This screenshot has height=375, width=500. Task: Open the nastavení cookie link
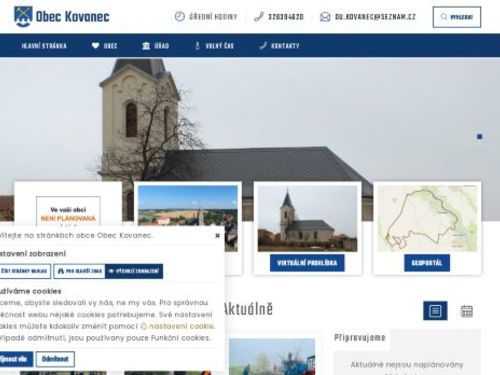pos(182,326)
